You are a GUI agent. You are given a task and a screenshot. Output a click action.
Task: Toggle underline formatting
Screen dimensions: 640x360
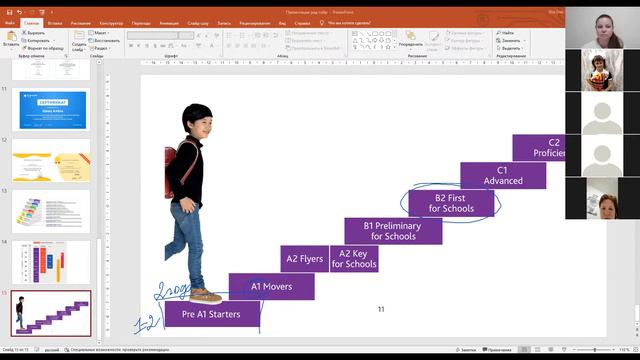[147, 46]
